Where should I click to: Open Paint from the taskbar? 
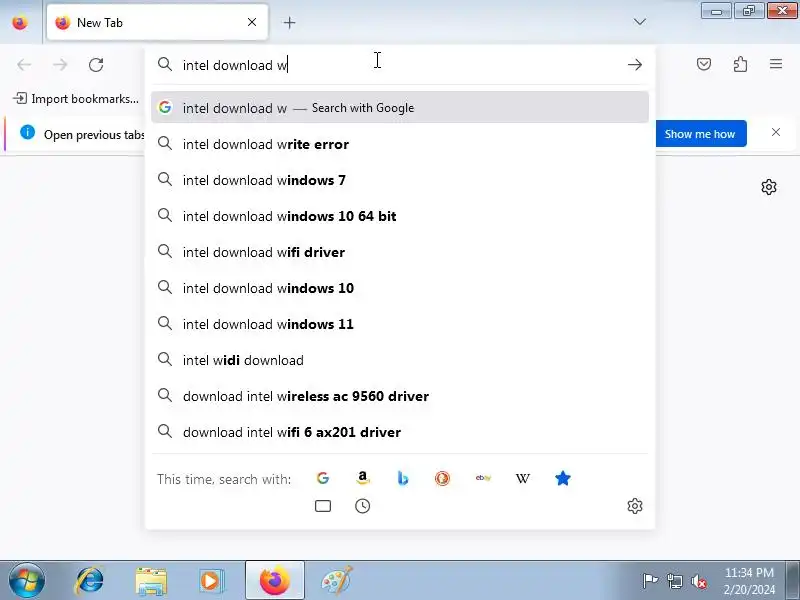click(337, 581)
